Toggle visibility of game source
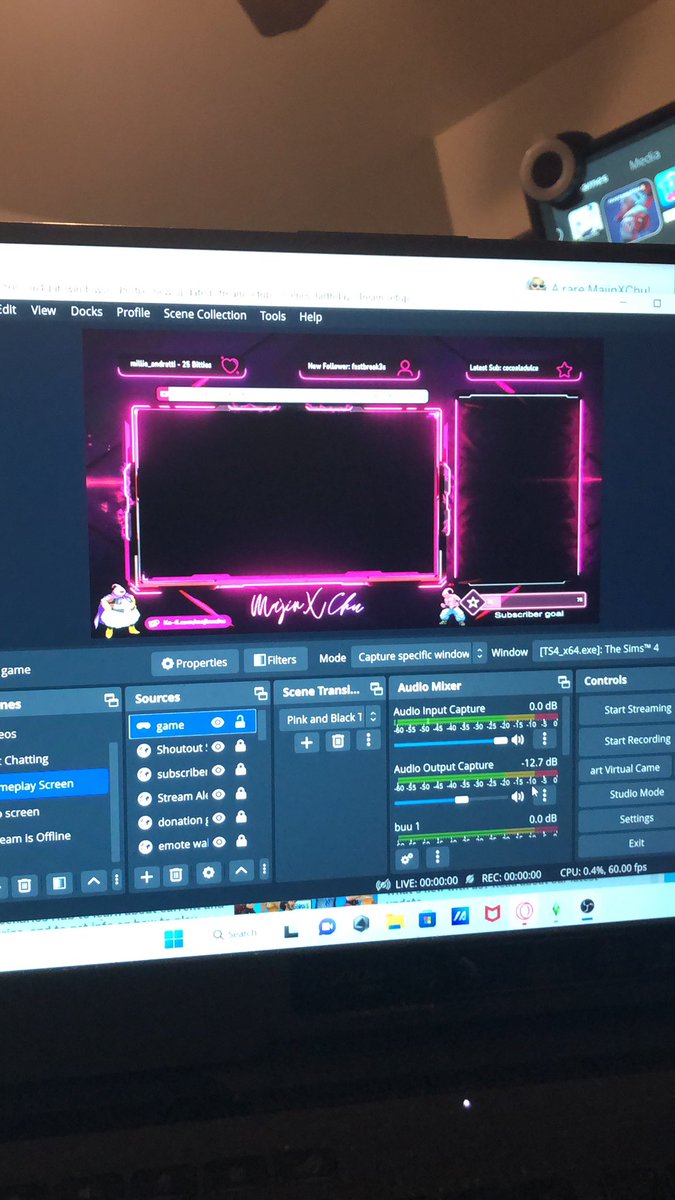The image size is (675, 1200). click(x=217, y=722)
